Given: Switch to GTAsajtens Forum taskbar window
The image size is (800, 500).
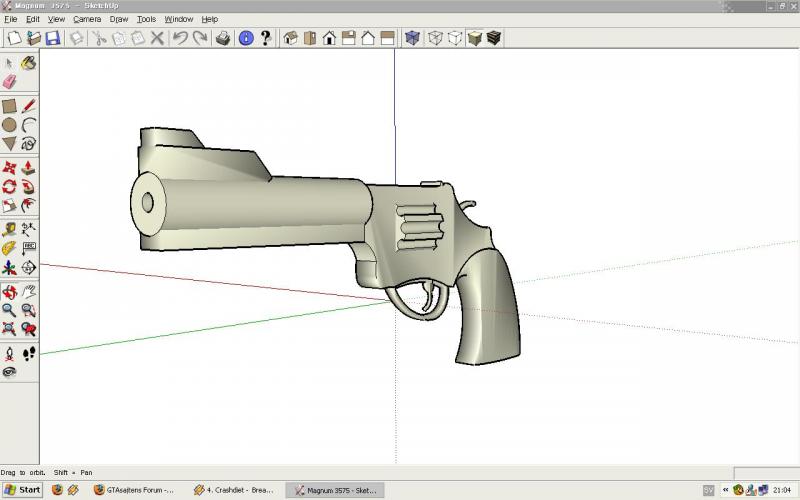Looking at the screenshot, I should pos(133,490).
